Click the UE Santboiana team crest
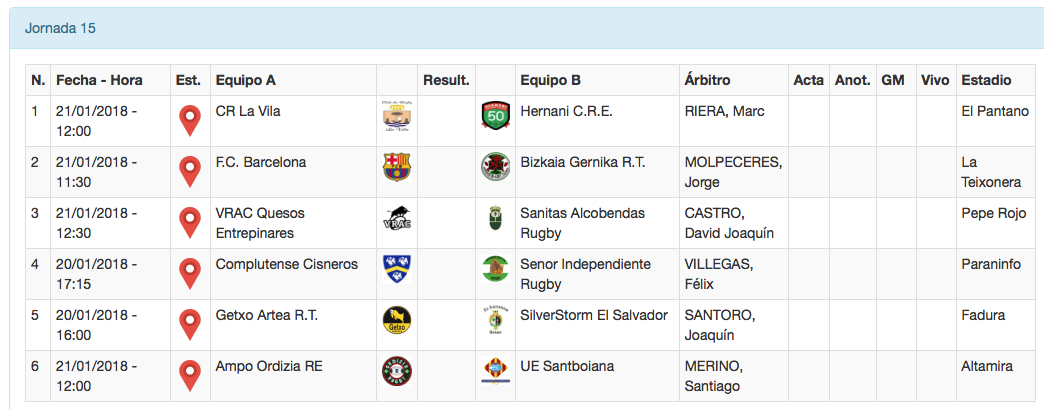This screenshot has height=410, width=1044. 496,371
